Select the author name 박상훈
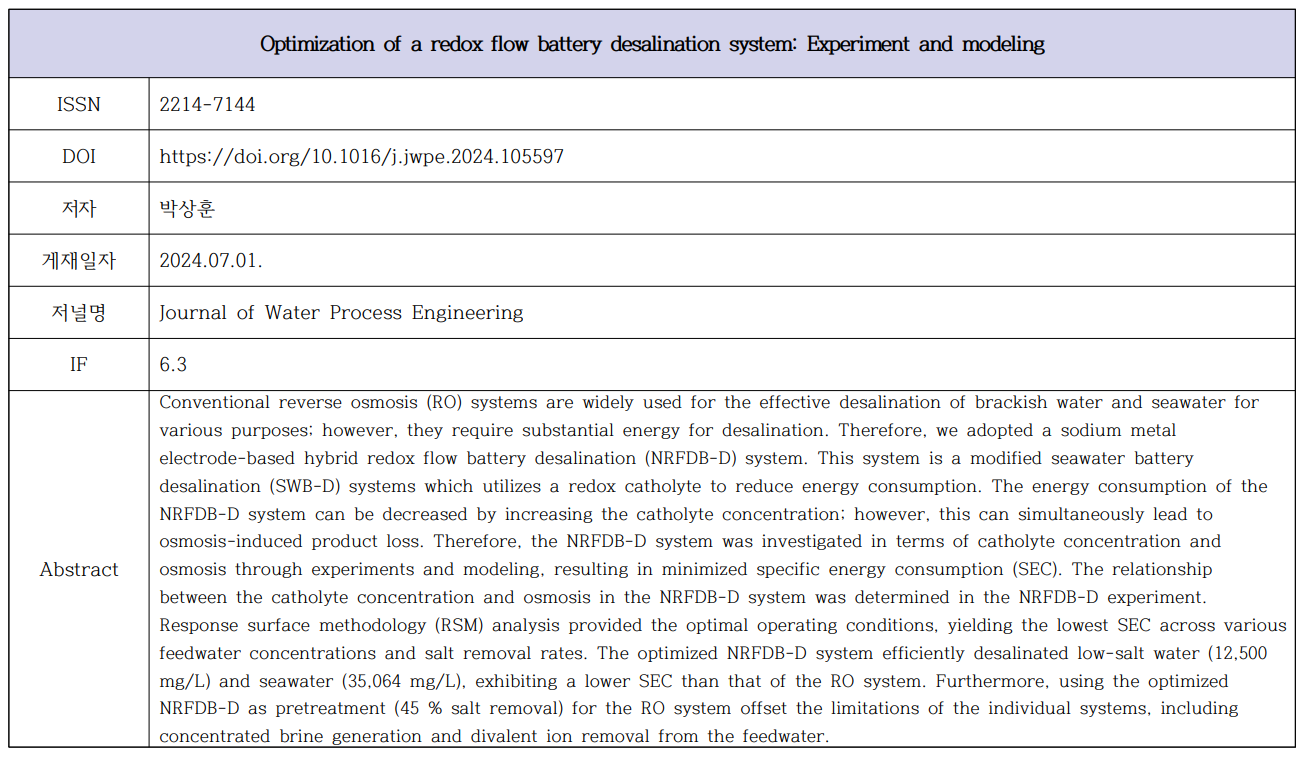1311x762 pixels. 187,209
